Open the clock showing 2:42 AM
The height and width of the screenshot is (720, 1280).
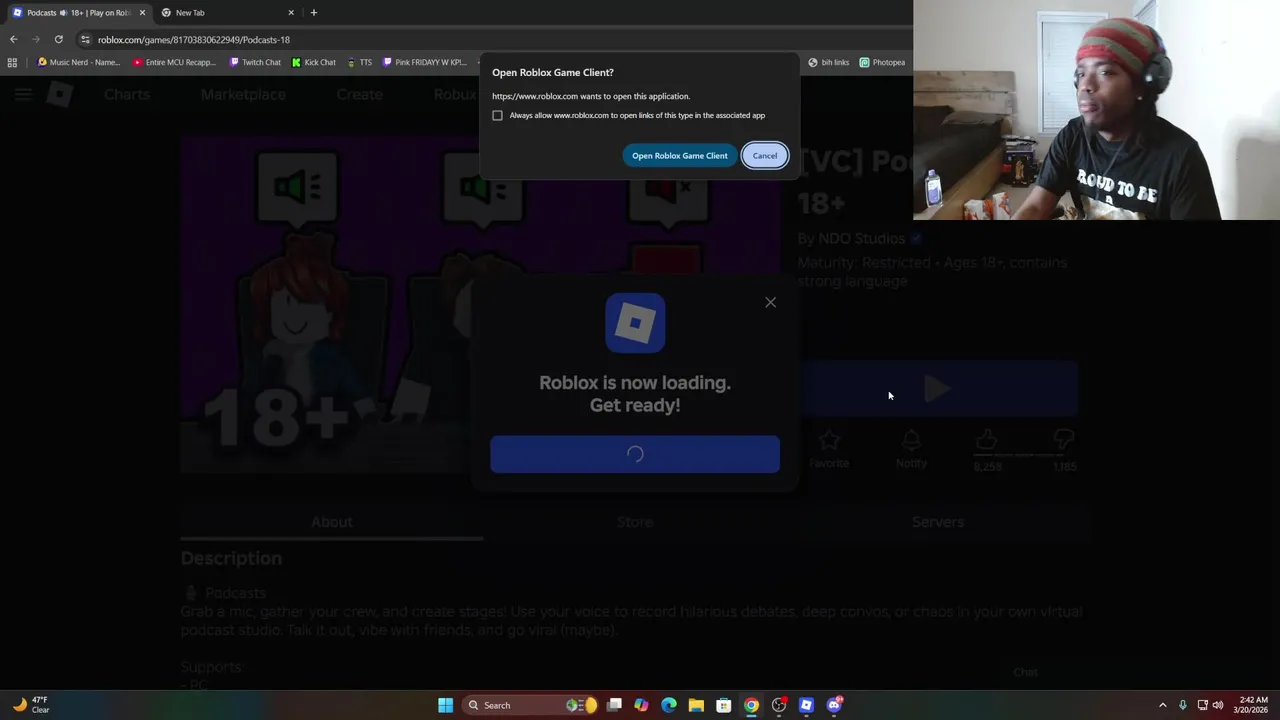click(x=1253, y=705)
